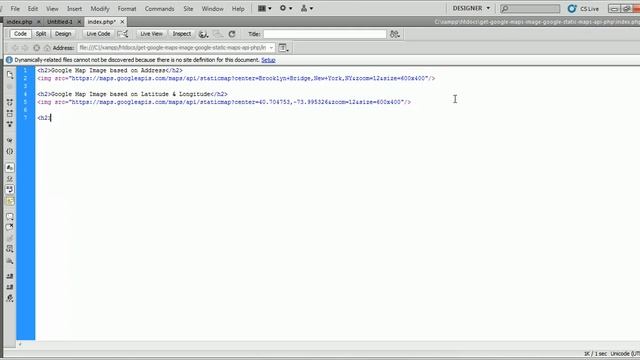Switch to the Untitled-1 document tab
Viewport: 640px width, 360px height.
click(60, 22)
